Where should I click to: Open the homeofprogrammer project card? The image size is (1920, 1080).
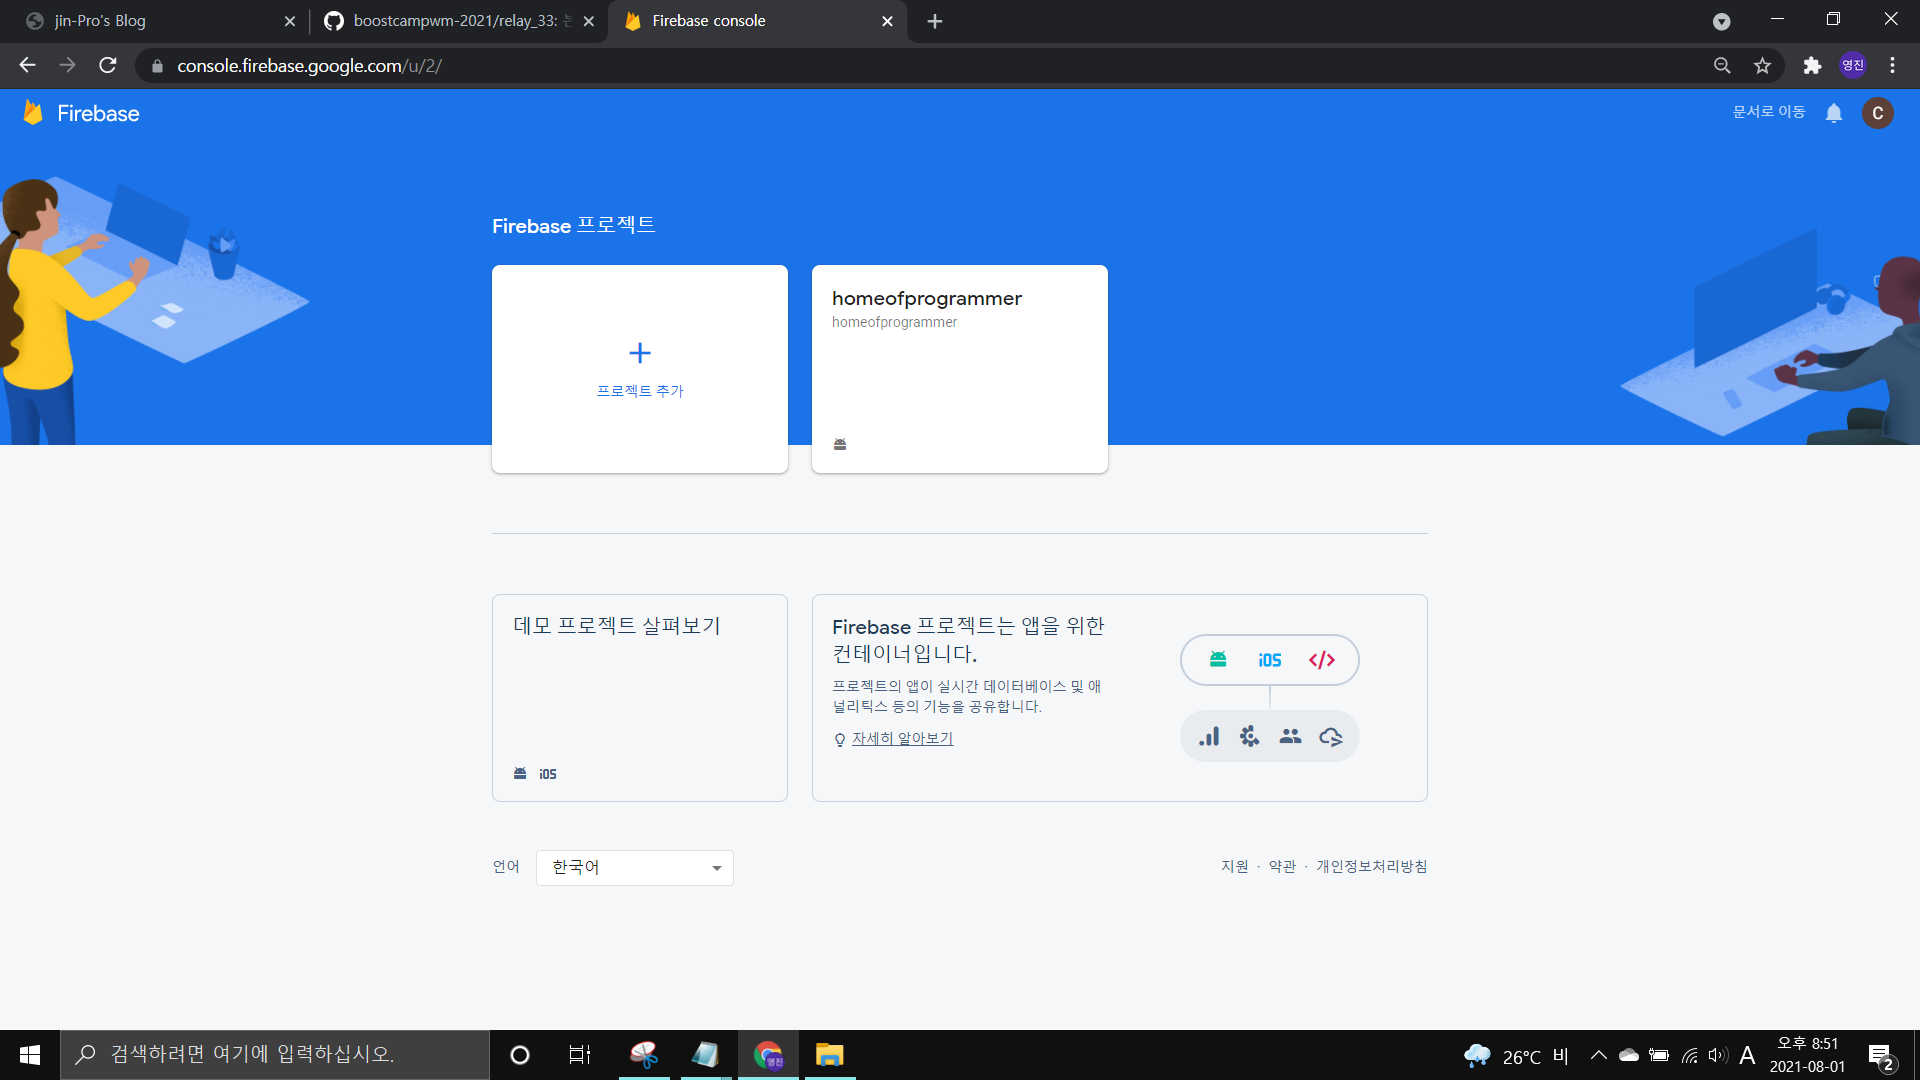point(959,368)
